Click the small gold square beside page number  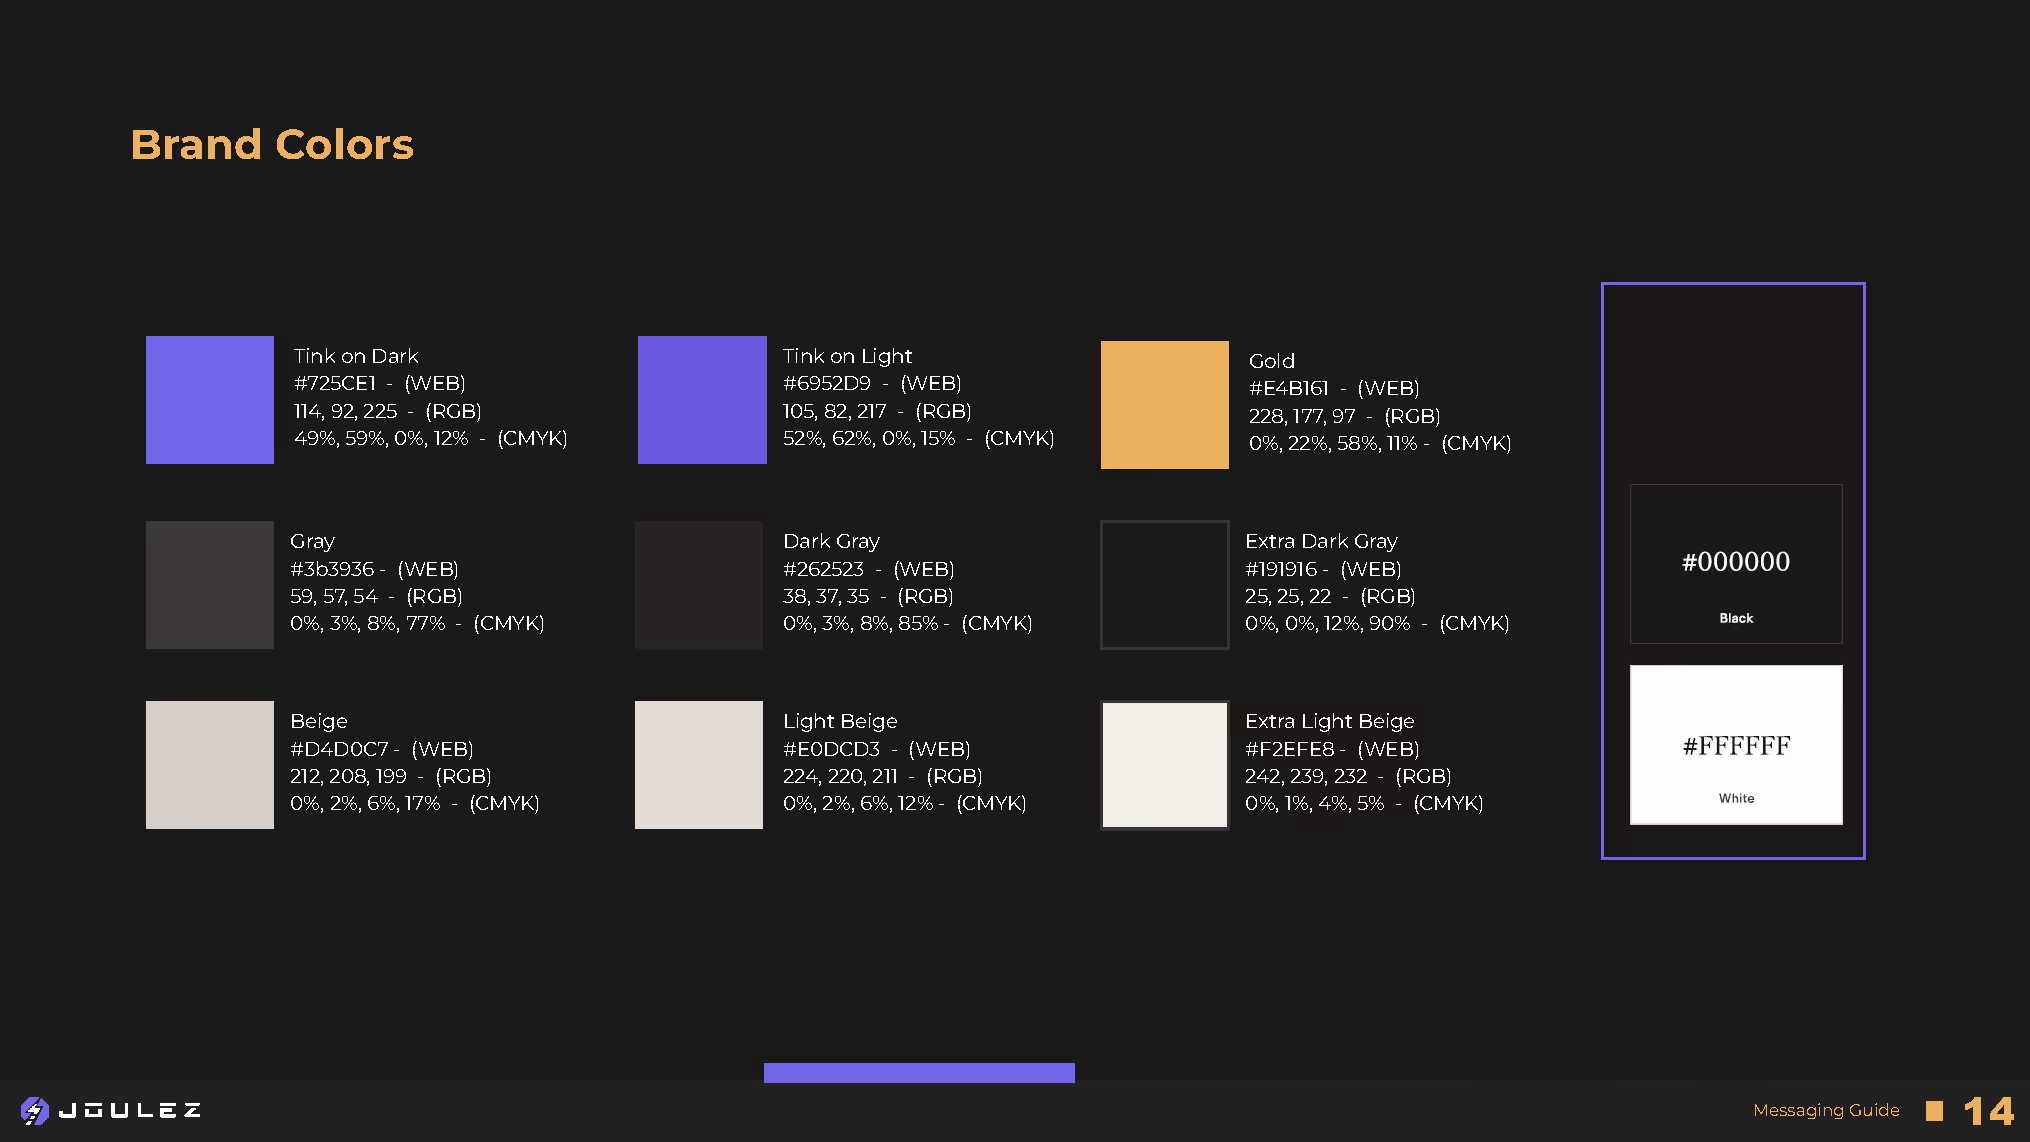[x=1934, y=1111]
